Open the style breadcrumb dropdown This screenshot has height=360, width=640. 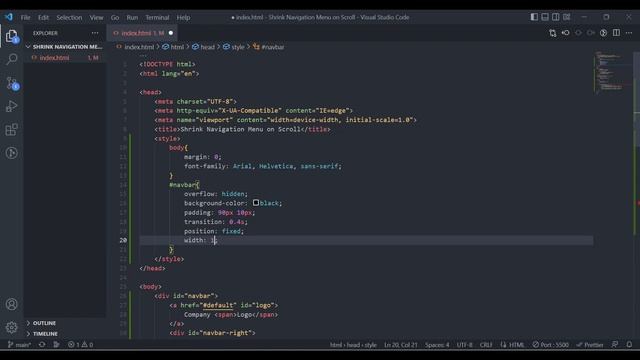click(x=233, y=47)
